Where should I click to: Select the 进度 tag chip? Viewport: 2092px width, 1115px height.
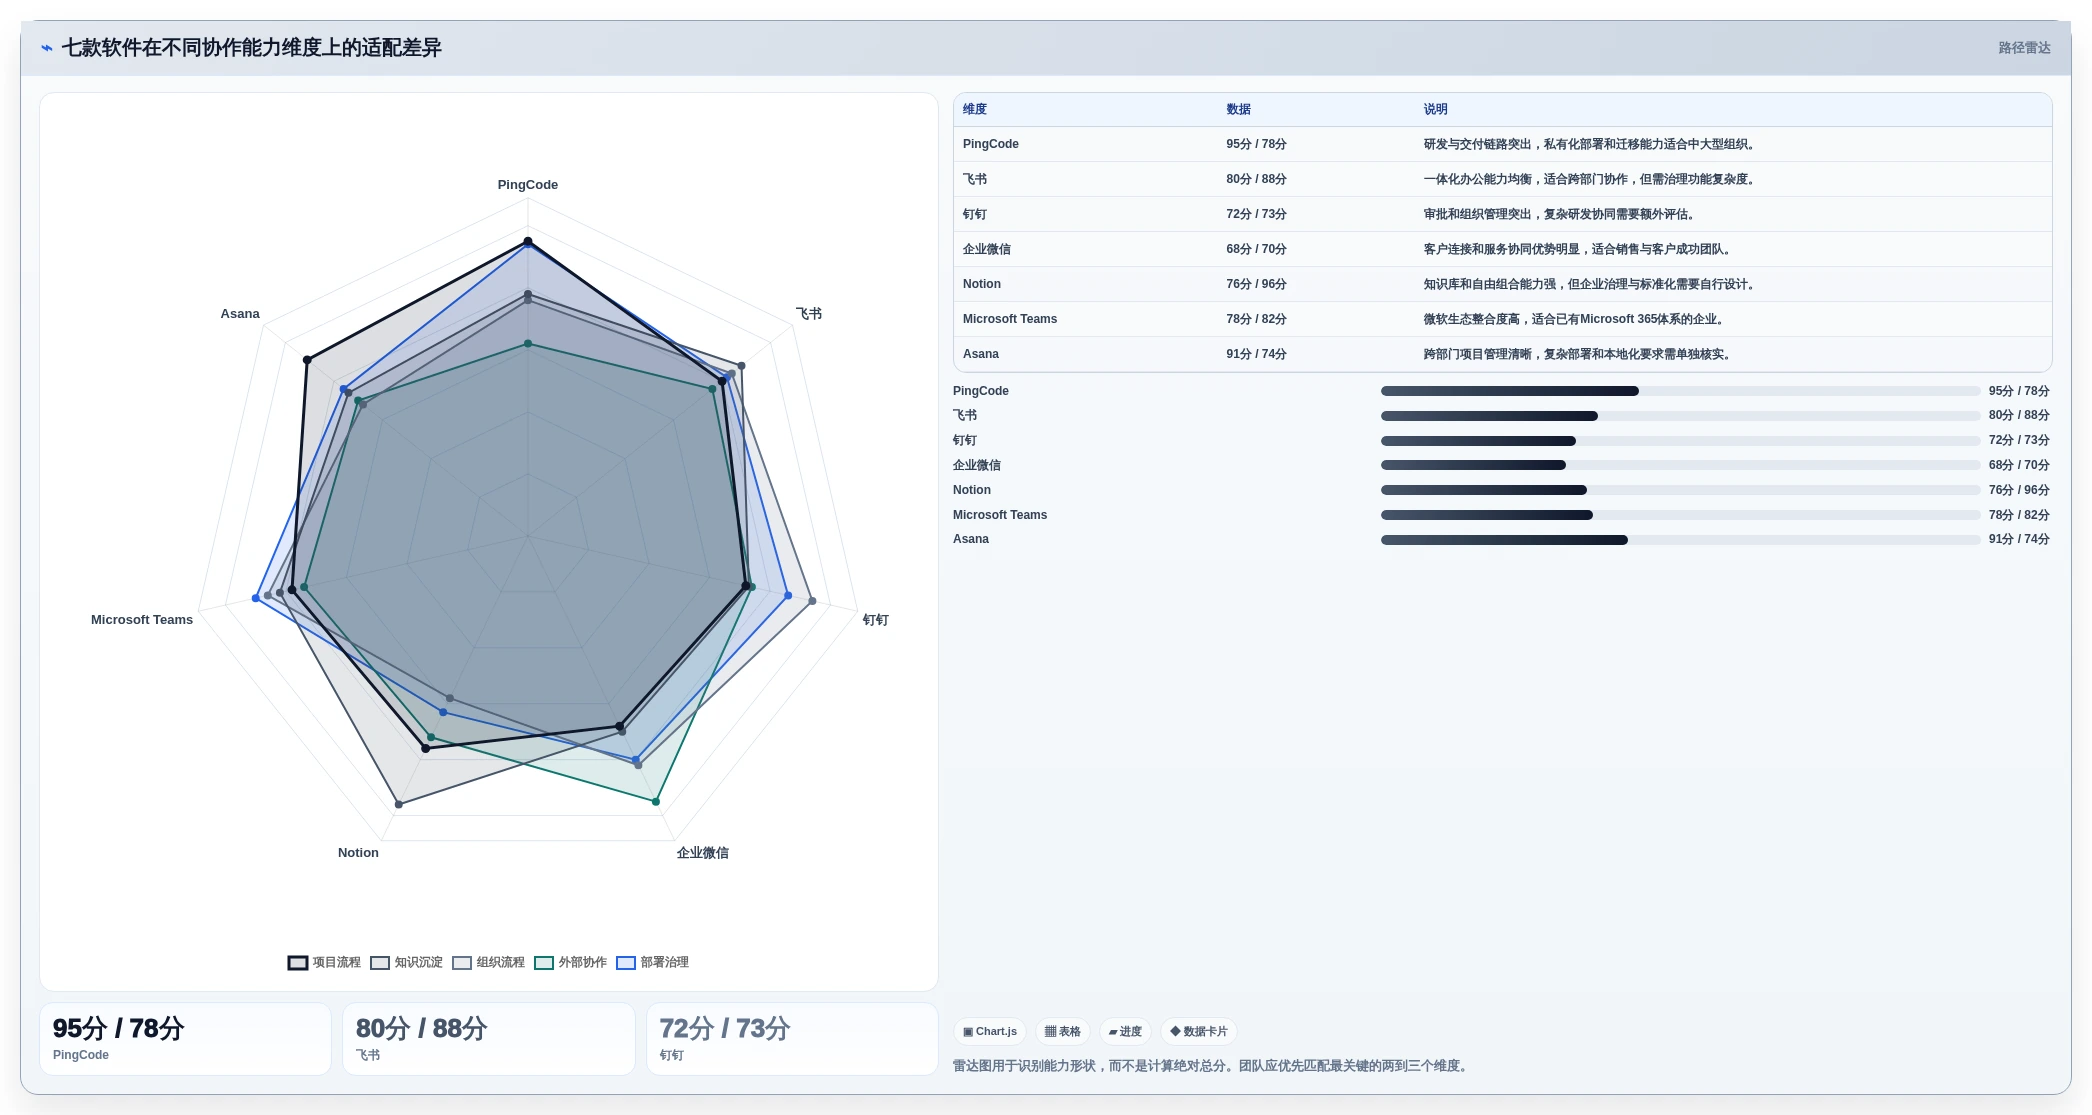[x=1125, y=1031]
